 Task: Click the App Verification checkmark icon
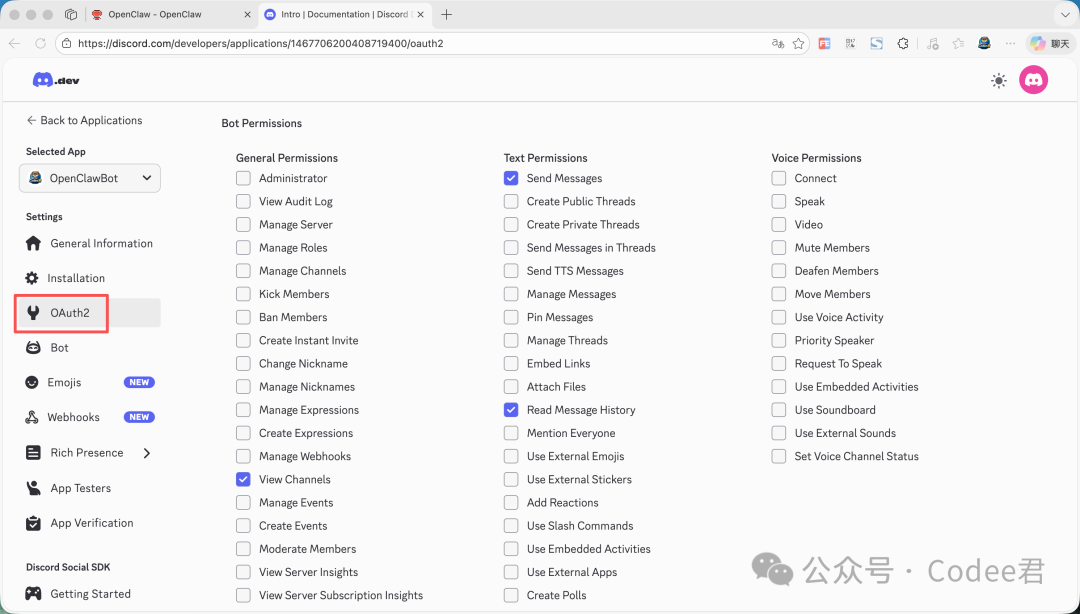coord(33,523)
